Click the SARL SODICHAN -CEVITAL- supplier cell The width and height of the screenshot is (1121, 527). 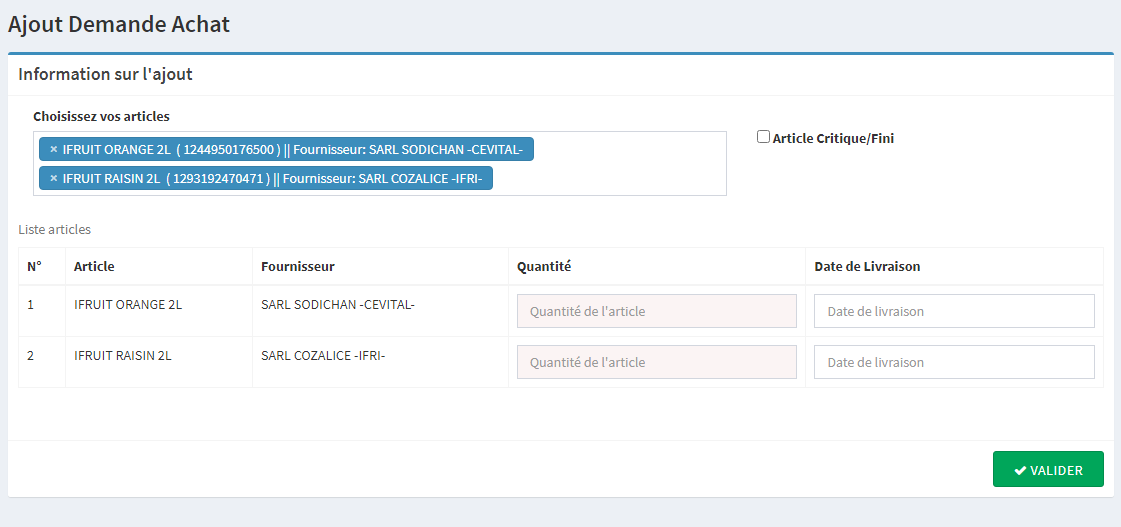pyautogui.click(x=337, y=304)
